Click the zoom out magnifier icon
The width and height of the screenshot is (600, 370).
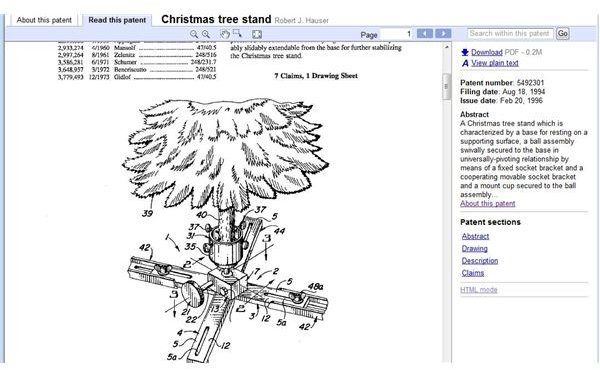tap(194, 34)
